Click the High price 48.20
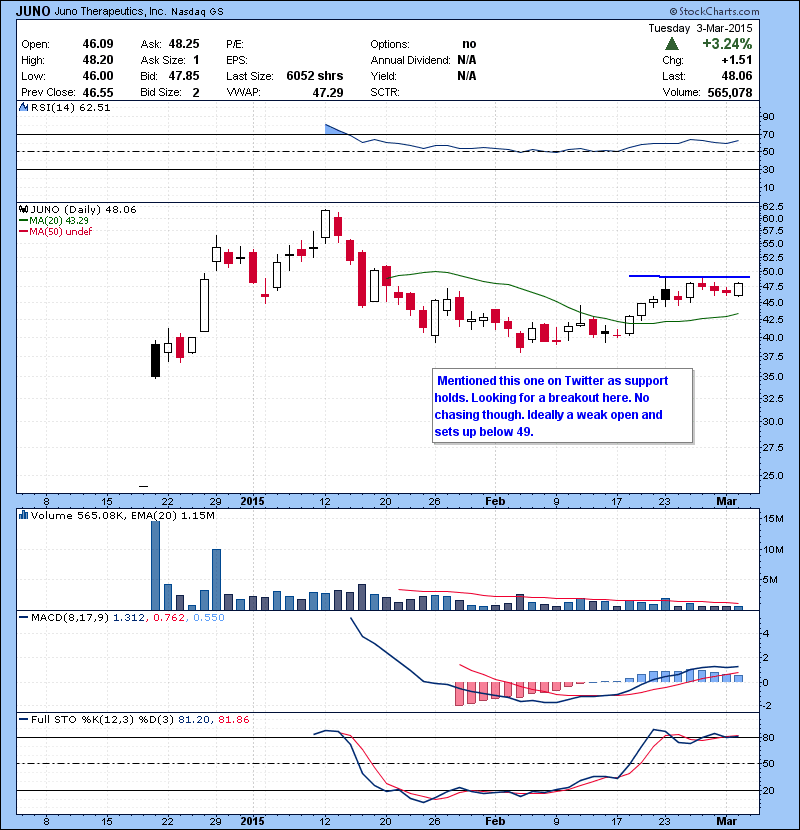Screen dimensions: 800x830 tap(98, 60)
